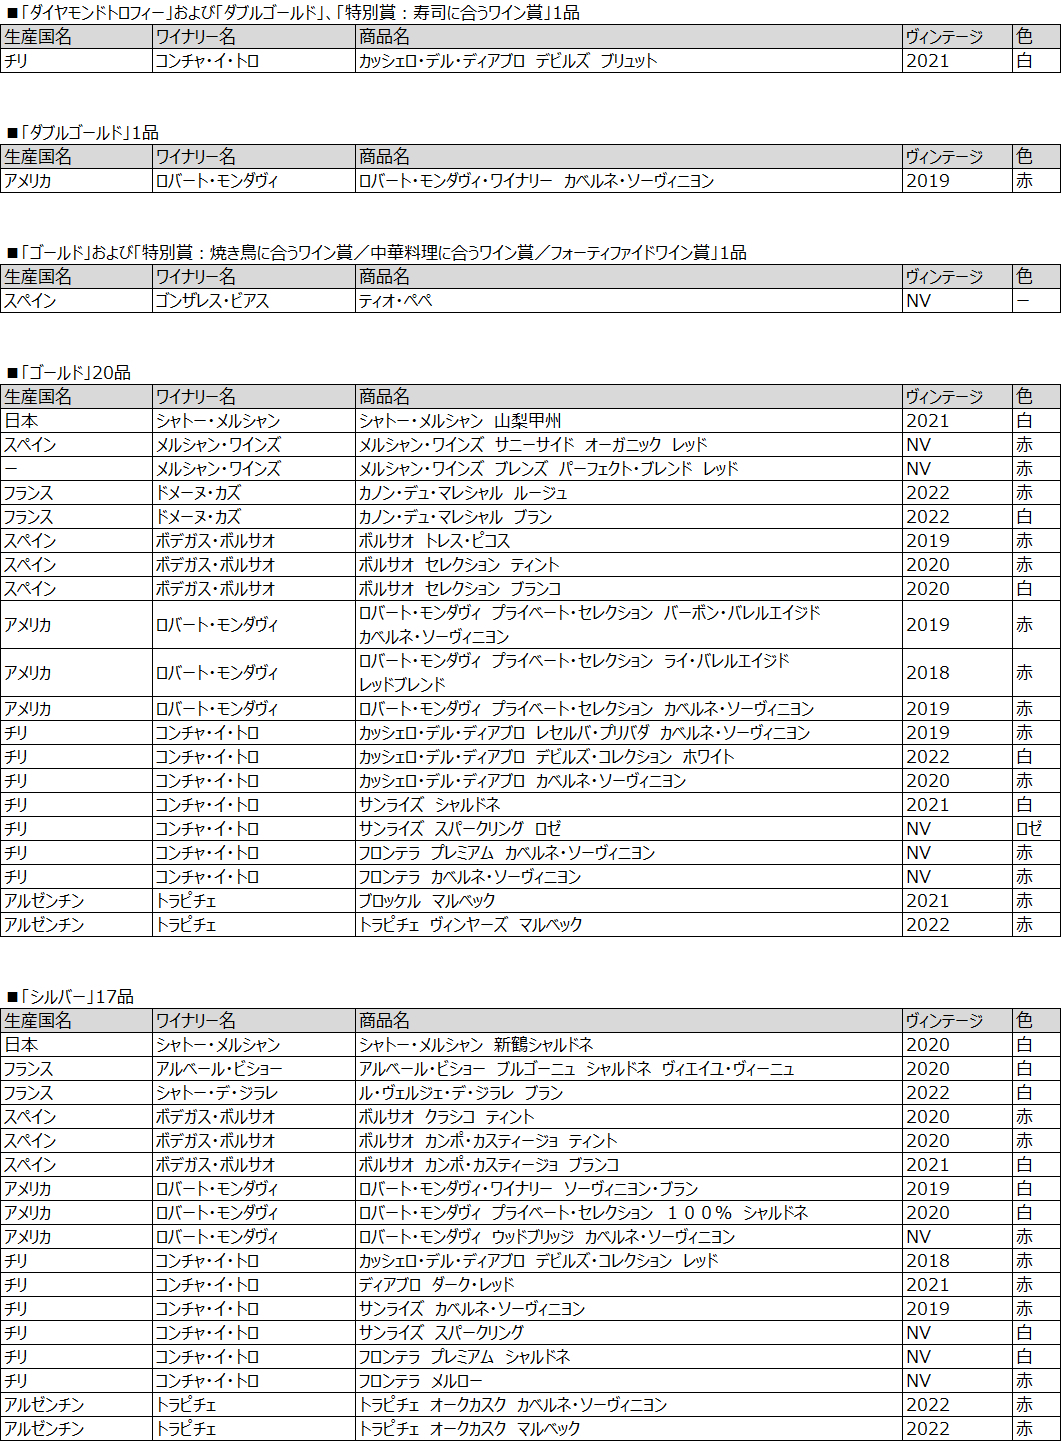Select product "カノン・デュ・マレシャル ブラン"
Viewport: 1061px width, 1445px height.
tap(455, 517)
